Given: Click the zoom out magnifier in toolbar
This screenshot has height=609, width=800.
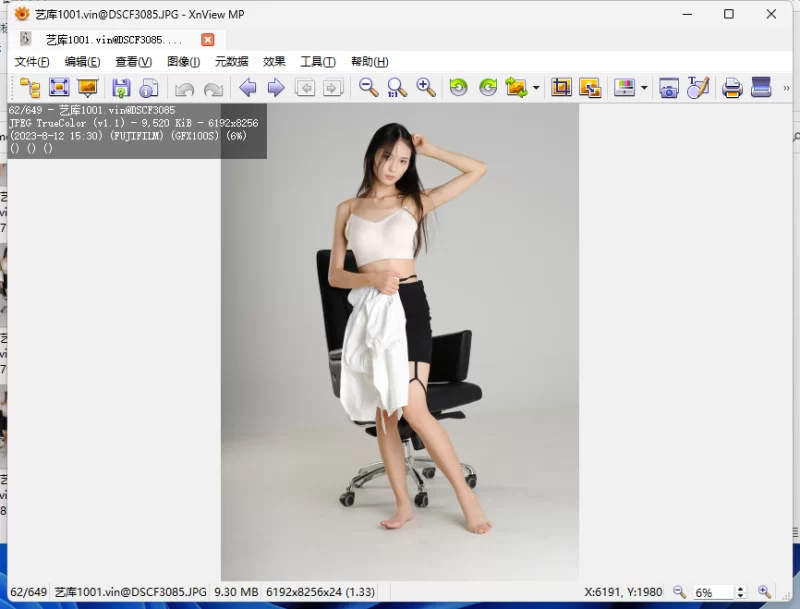Looking at the screenshot, I should pos(368,88).
